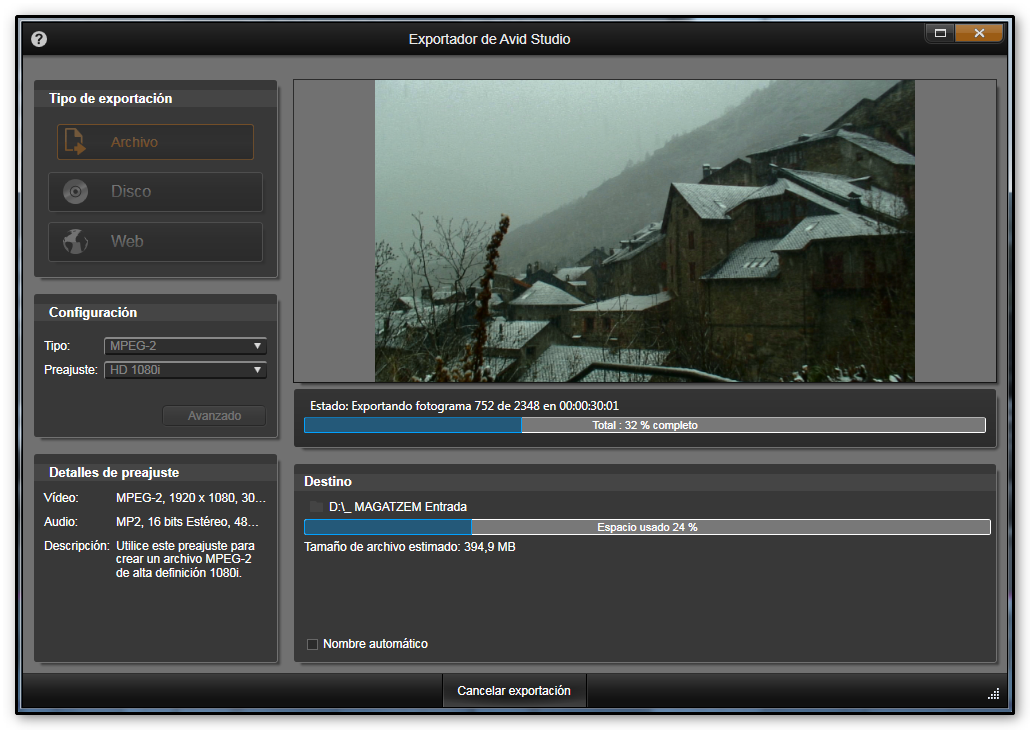Expand the Preajuste dropdown showing HD 1080i

pyautogui.click(x=185, y=370)
